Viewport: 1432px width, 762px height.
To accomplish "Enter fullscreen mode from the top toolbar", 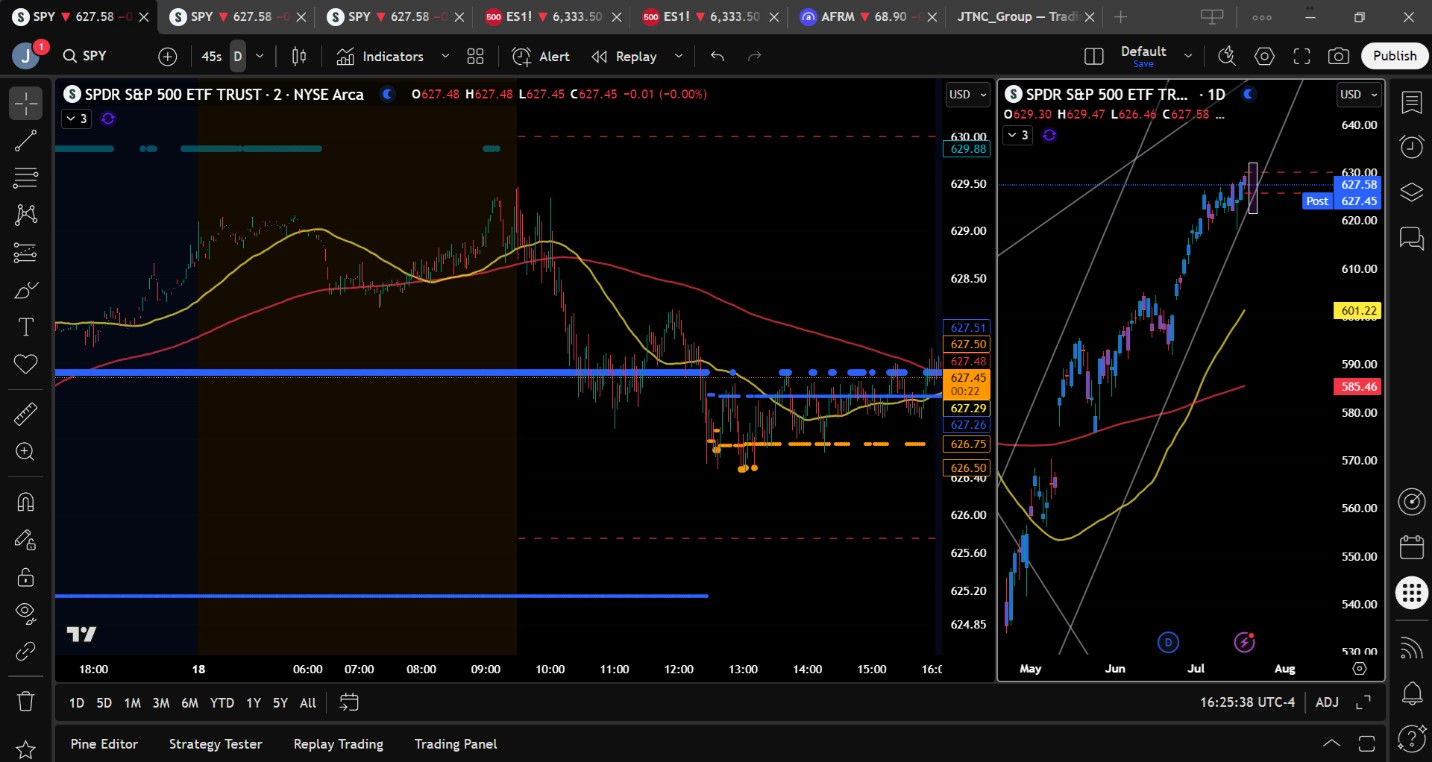I will (x=1302, y=56).
